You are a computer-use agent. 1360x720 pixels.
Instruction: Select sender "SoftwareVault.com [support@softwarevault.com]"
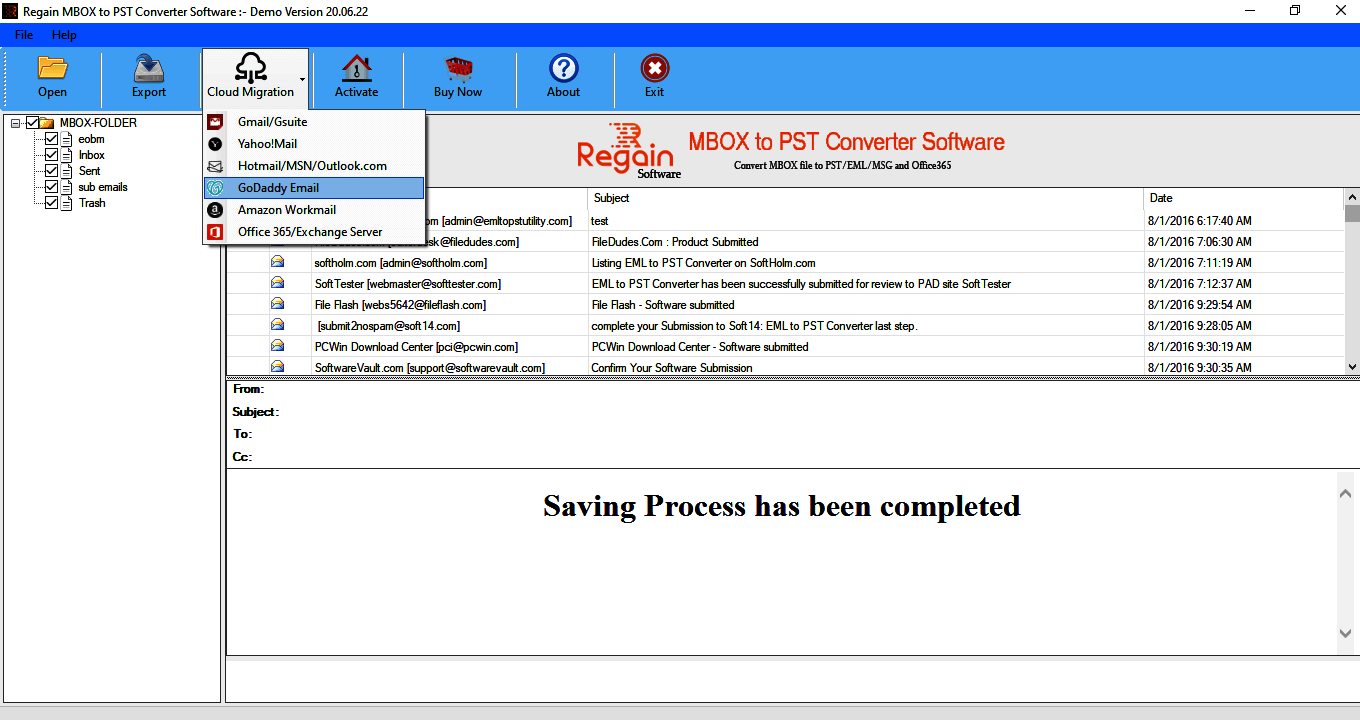click(430, 368)
